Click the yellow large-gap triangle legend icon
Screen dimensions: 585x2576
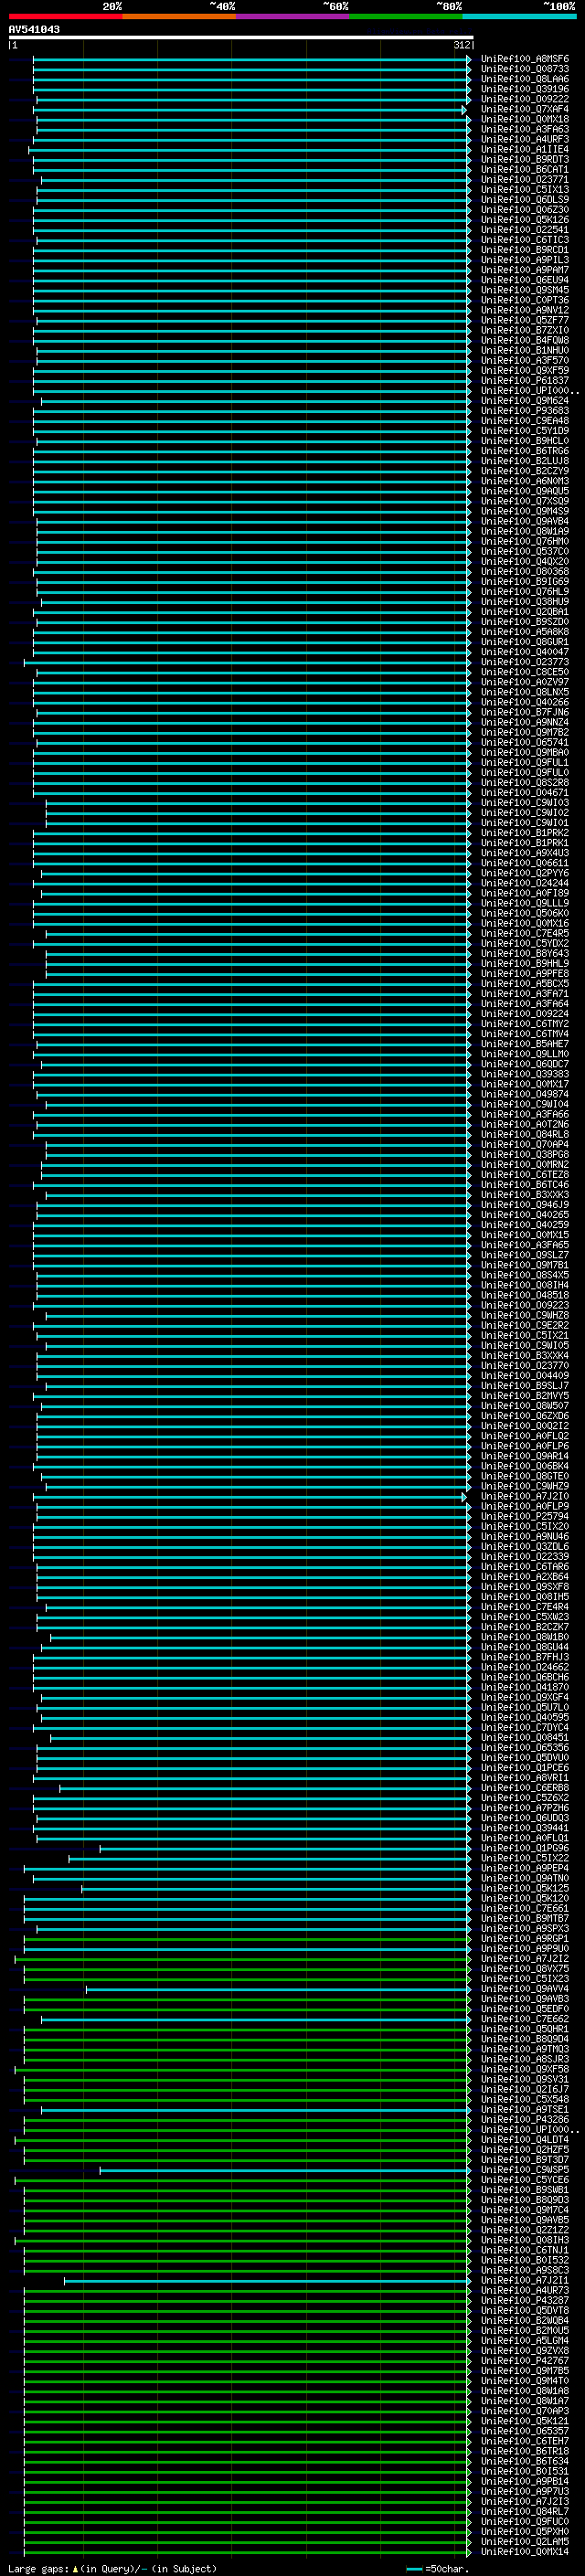pos(75,2568)
